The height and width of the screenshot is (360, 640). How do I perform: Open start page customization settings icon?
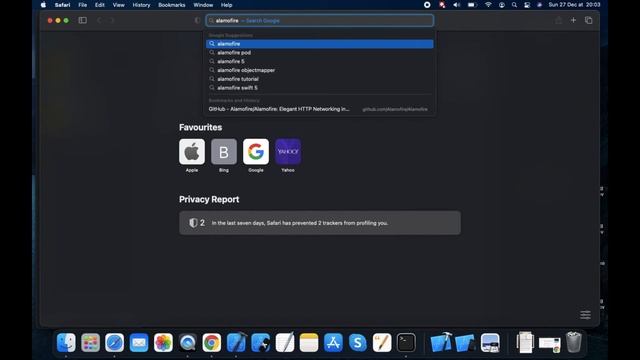click(585, 314)
